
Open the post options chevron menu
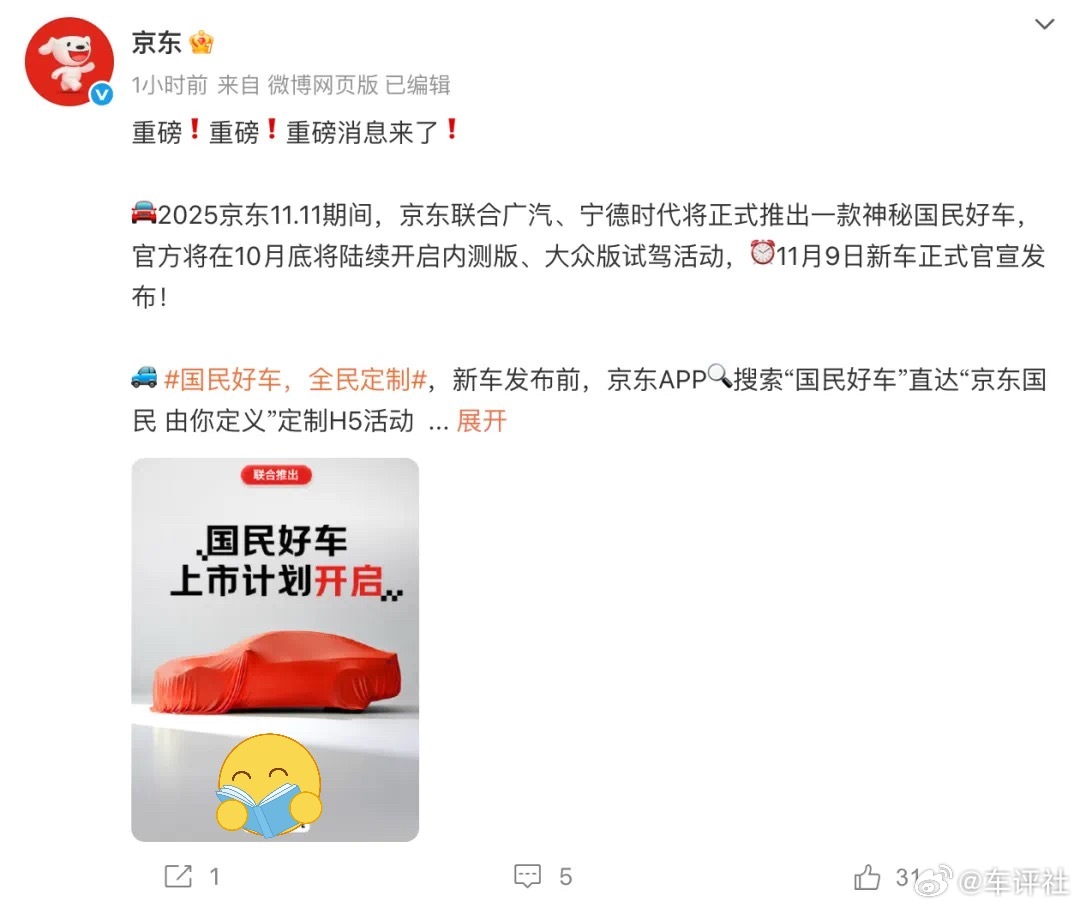[x=1044, y=25]
